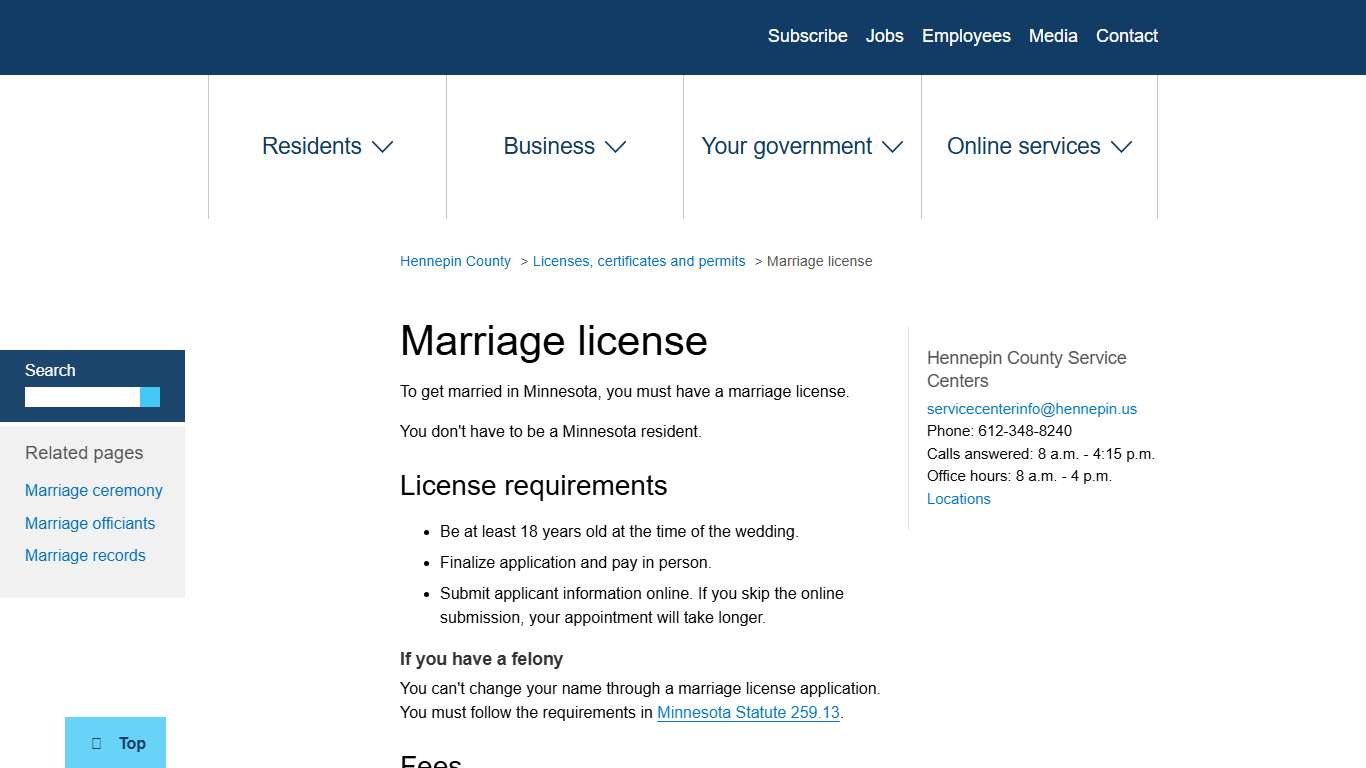Expand the Your government dropdown
The image size is (1366, 768).
tap(801, 146)
